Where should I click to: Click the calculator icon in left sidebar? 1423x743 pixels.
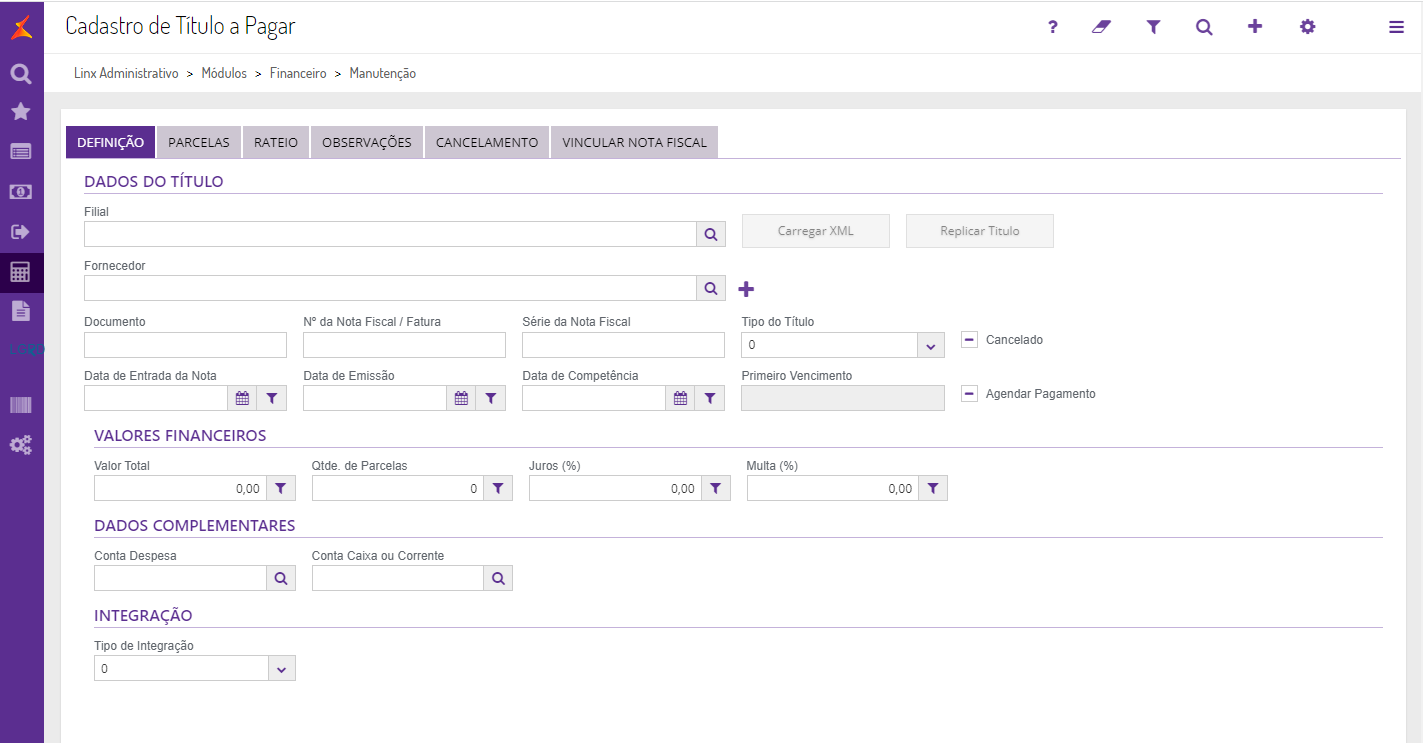[20, 272]
